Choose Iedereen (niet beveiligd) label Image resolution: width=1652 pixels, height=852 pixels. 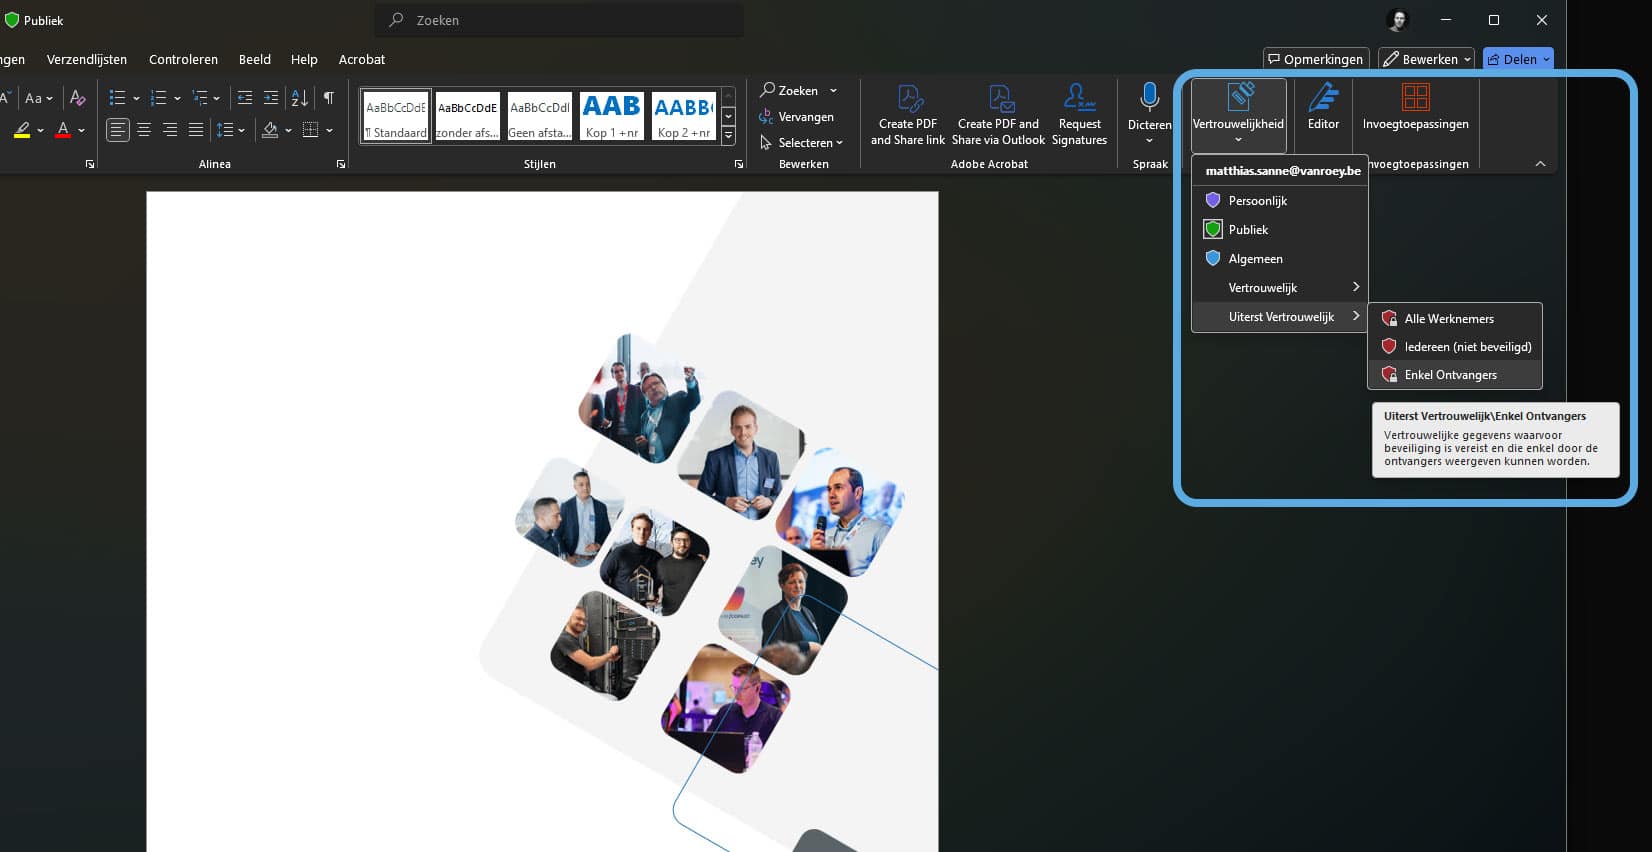pos(1455,347)
